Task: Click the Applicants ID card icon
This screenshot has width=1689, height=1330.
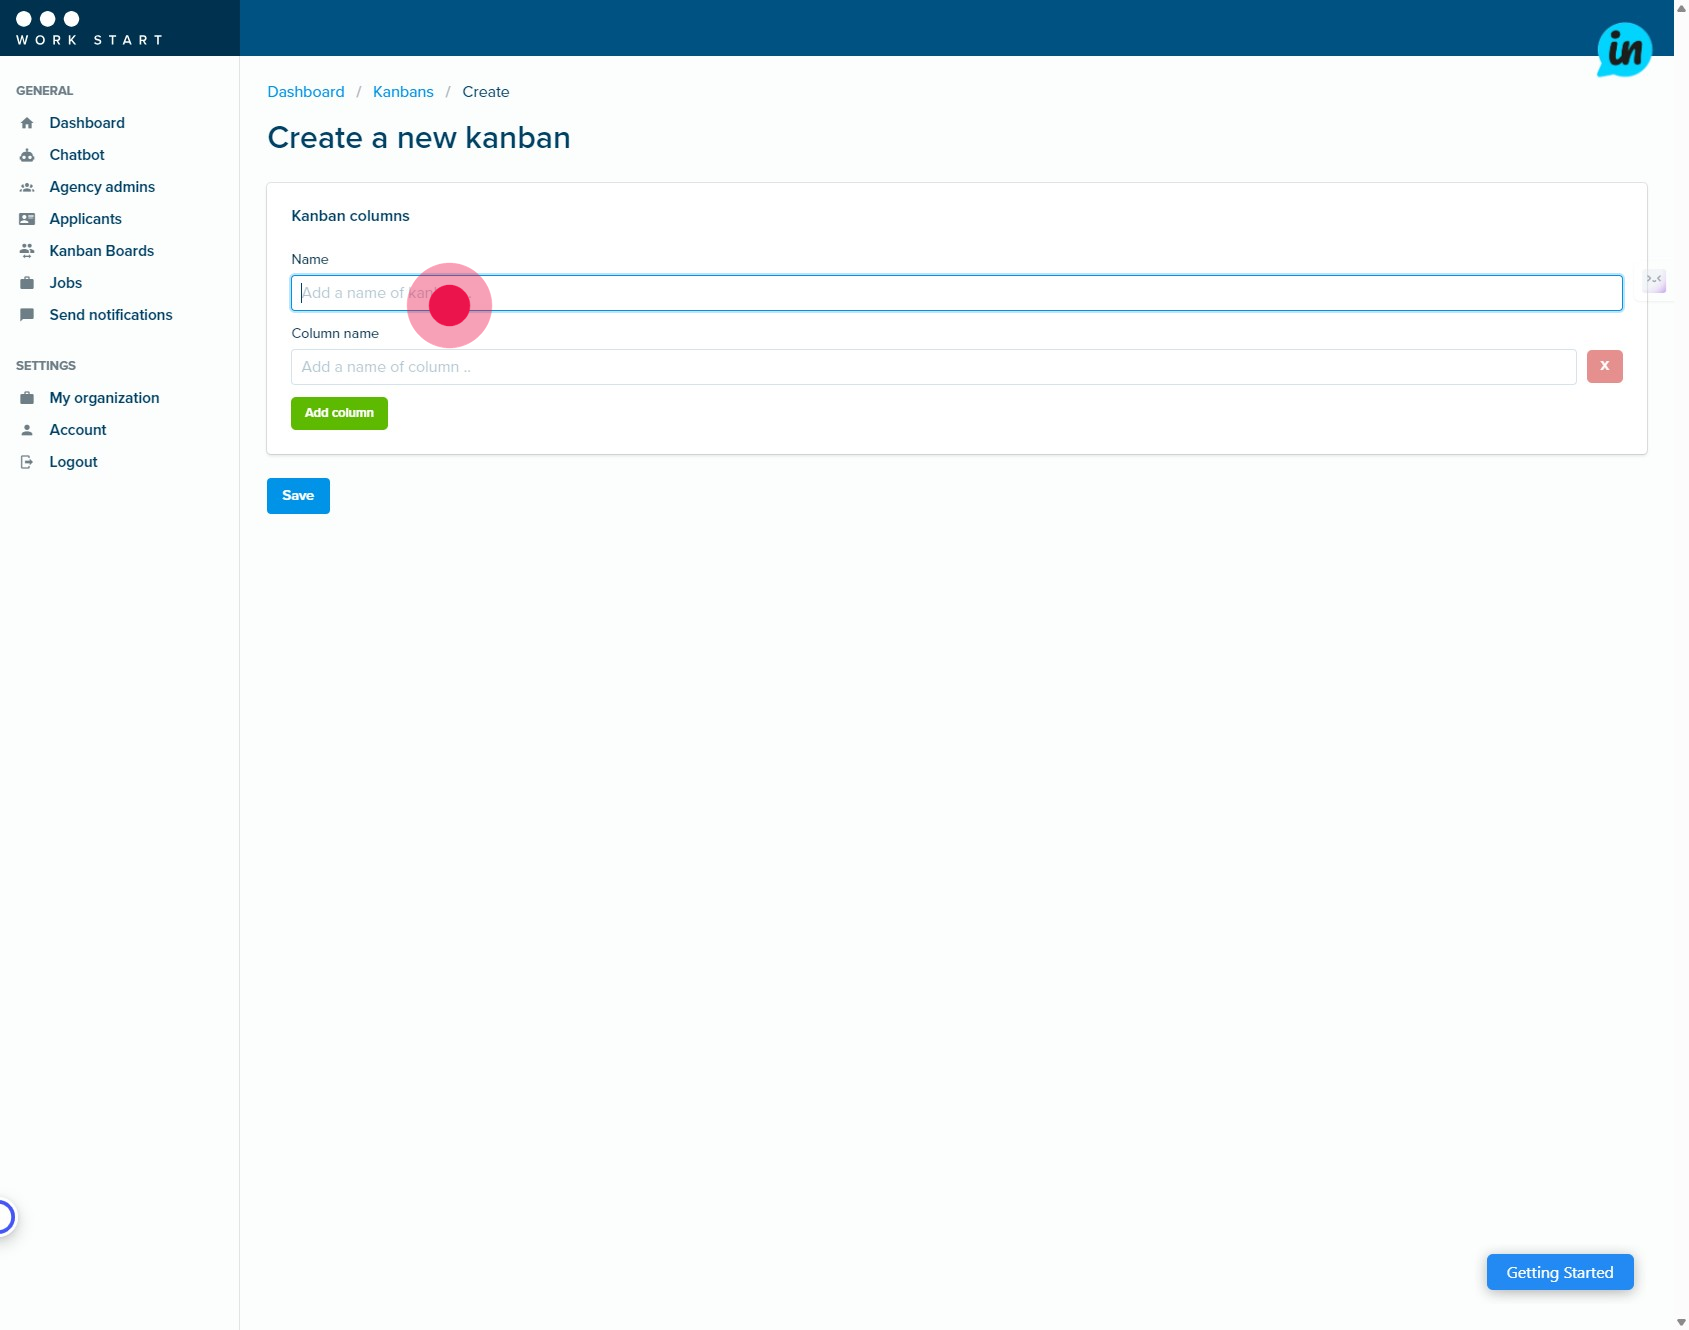Action: (27, 219)
